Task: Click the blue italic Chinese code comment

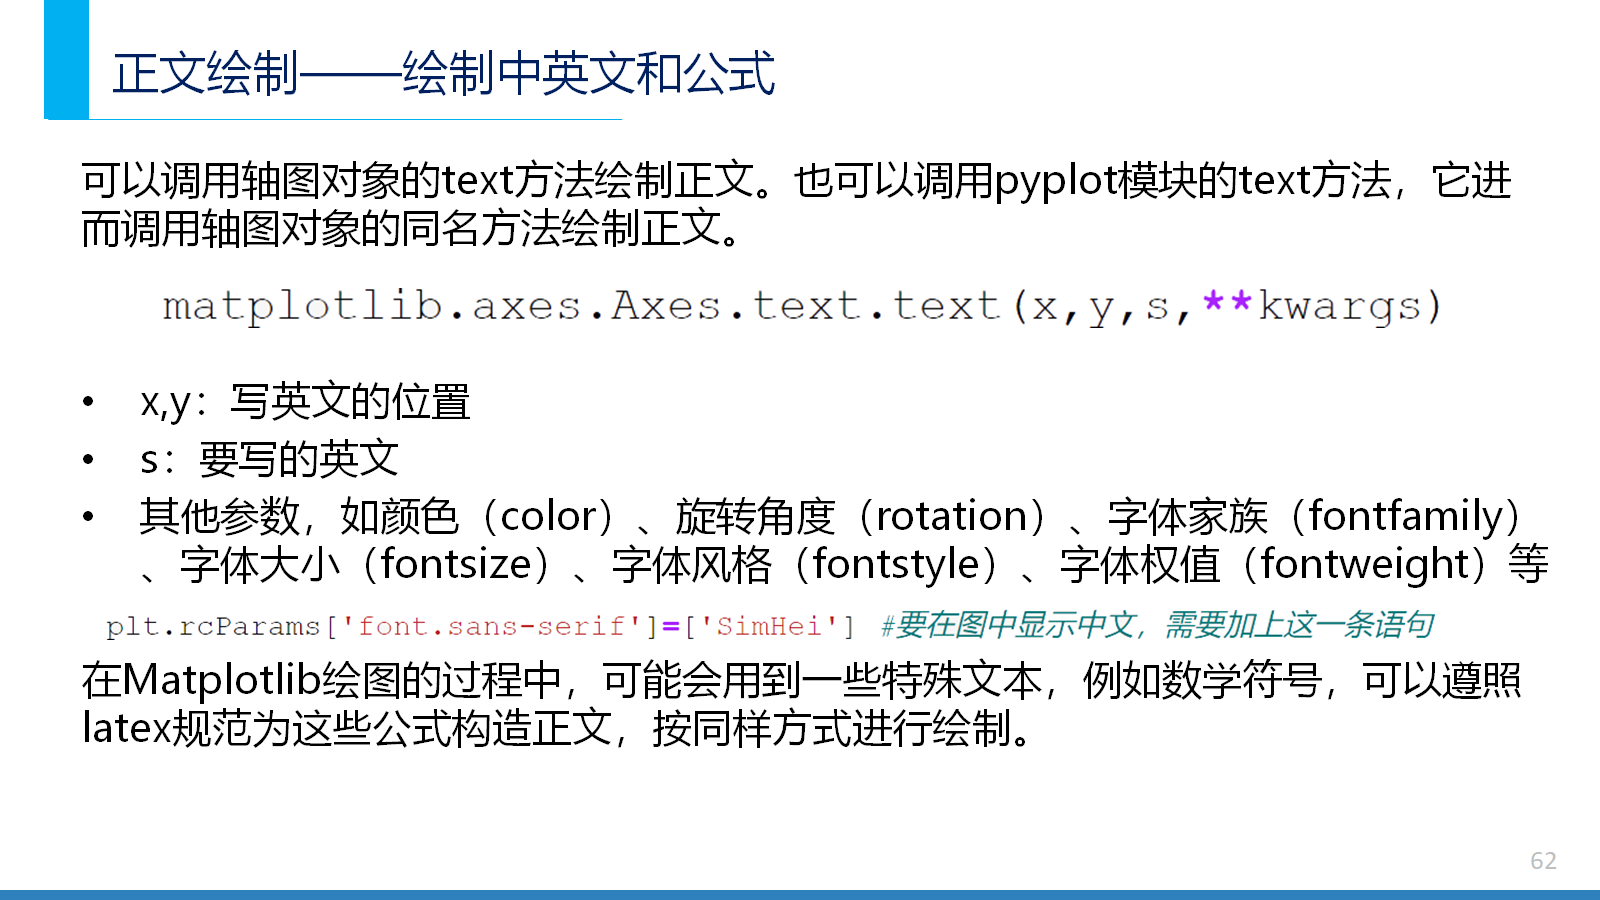Action: coord(1158,626)
